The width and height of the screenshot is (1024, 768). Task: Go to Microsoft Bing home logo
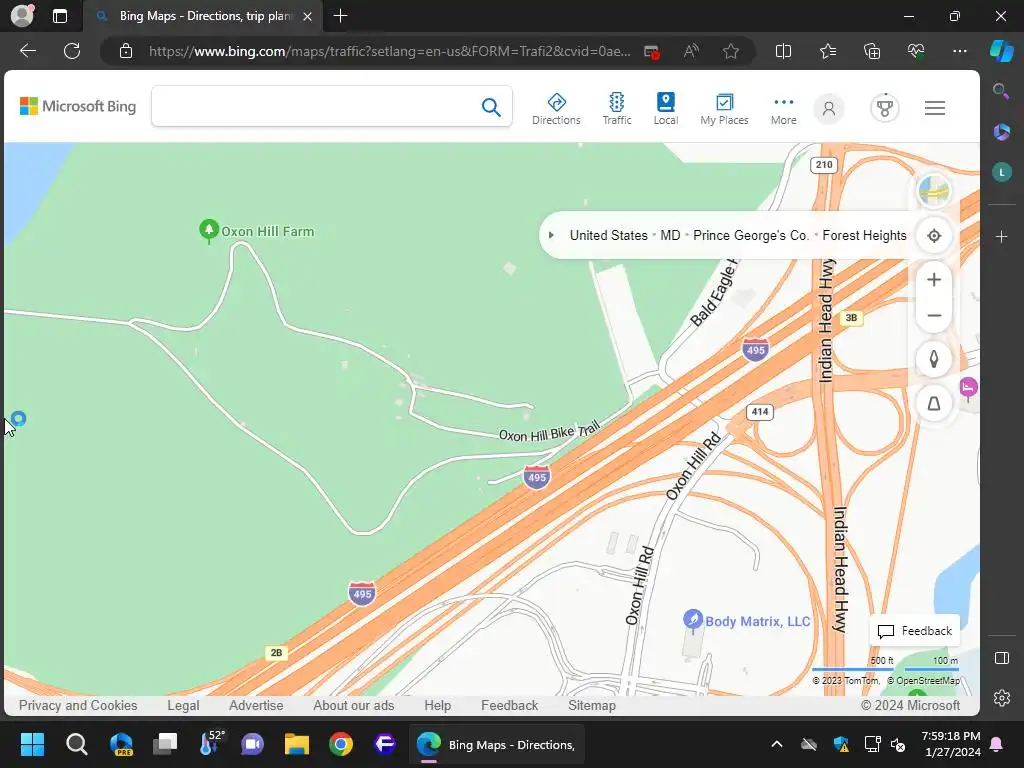[78, 106]
